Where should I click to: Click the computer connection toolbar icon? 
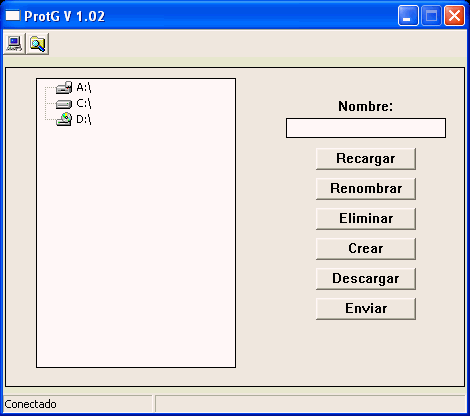[x=14, y=44]
